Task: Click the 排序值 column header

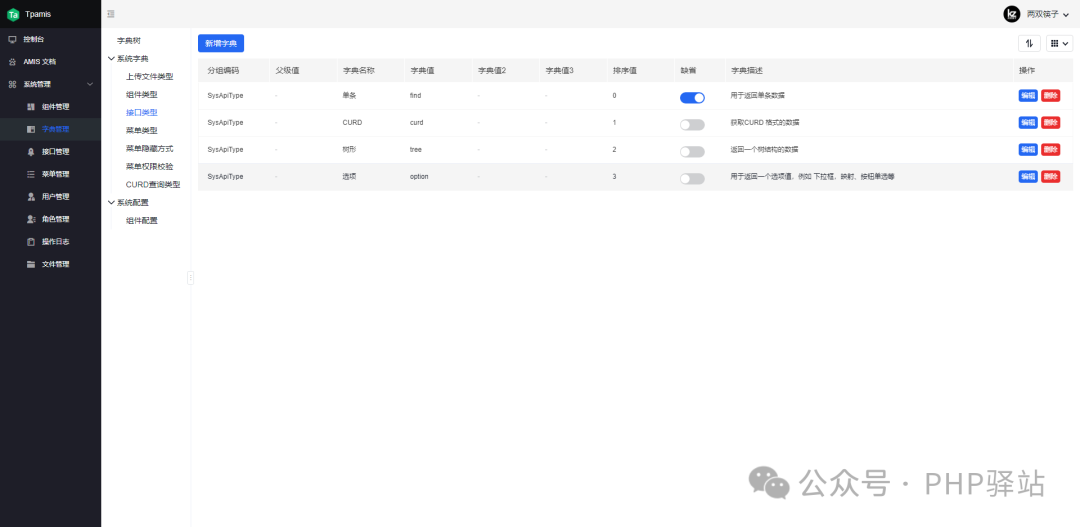Action: click(x=624, y=71)
